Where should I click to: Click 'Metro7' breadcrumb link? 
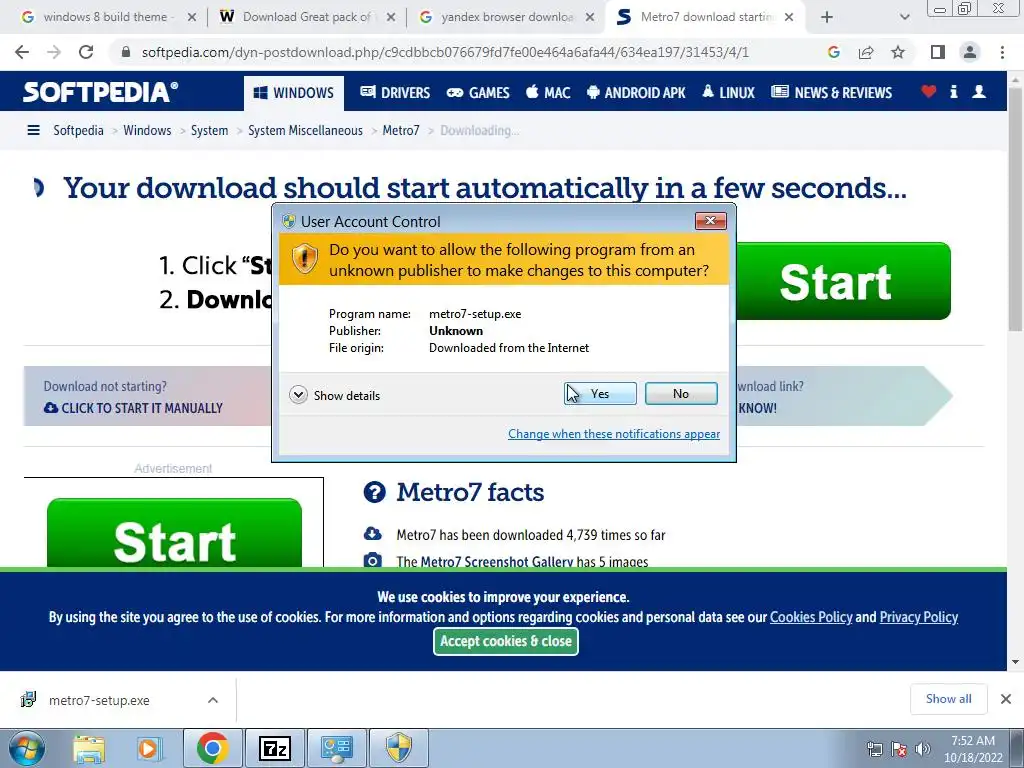click(401, 131)
